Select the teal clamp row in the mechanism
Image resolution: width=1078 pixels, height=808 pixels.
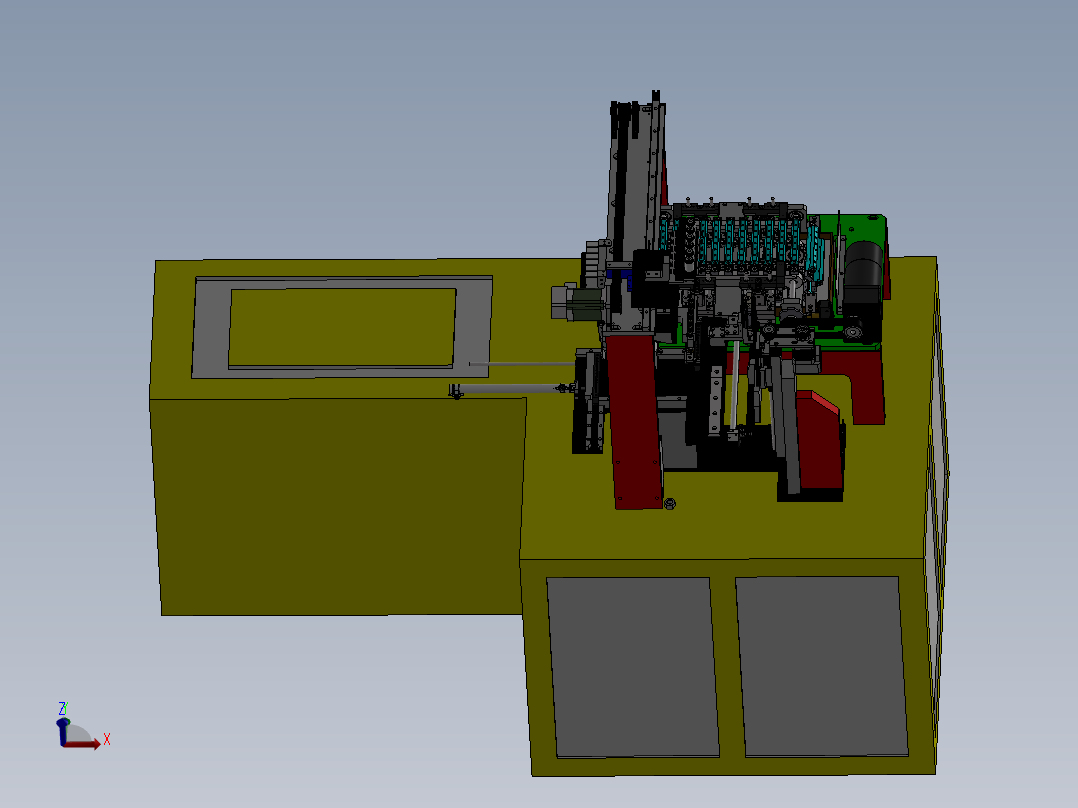tap(741, 241)
